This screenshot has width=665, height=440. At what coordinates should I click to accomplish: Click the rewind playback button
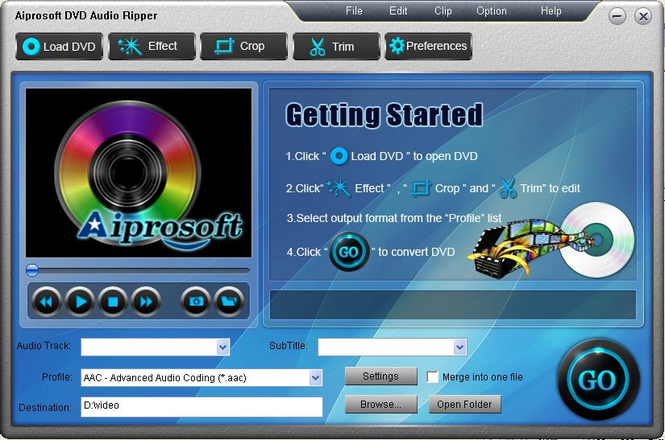46,302
